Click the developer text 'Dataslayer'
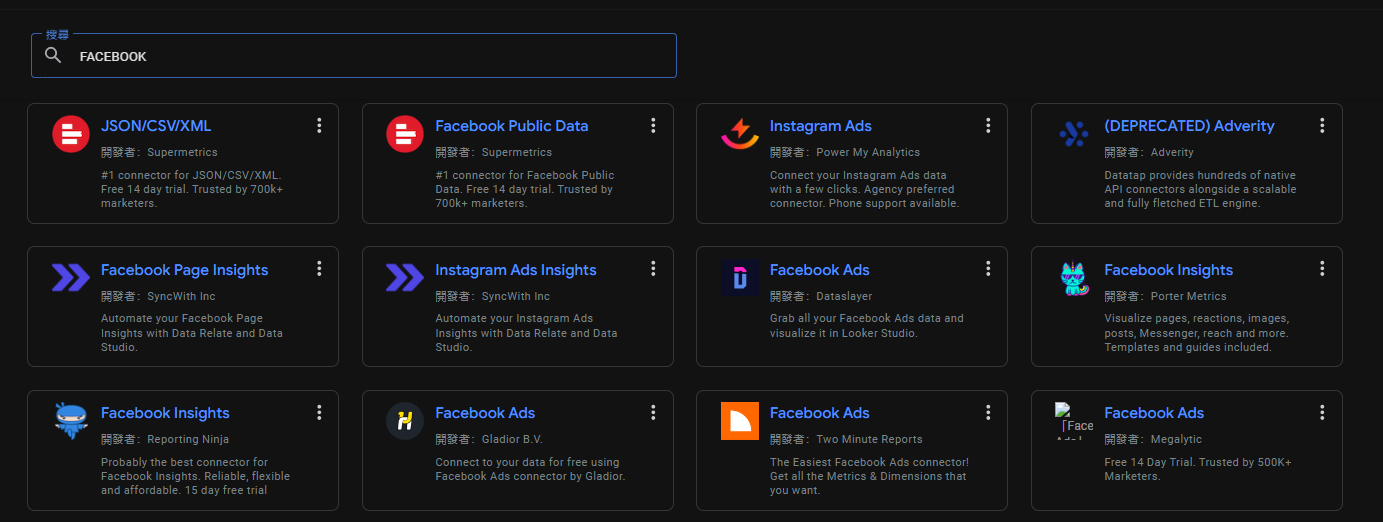Viewport: 1383px width, 522px height. pos(844,296)
